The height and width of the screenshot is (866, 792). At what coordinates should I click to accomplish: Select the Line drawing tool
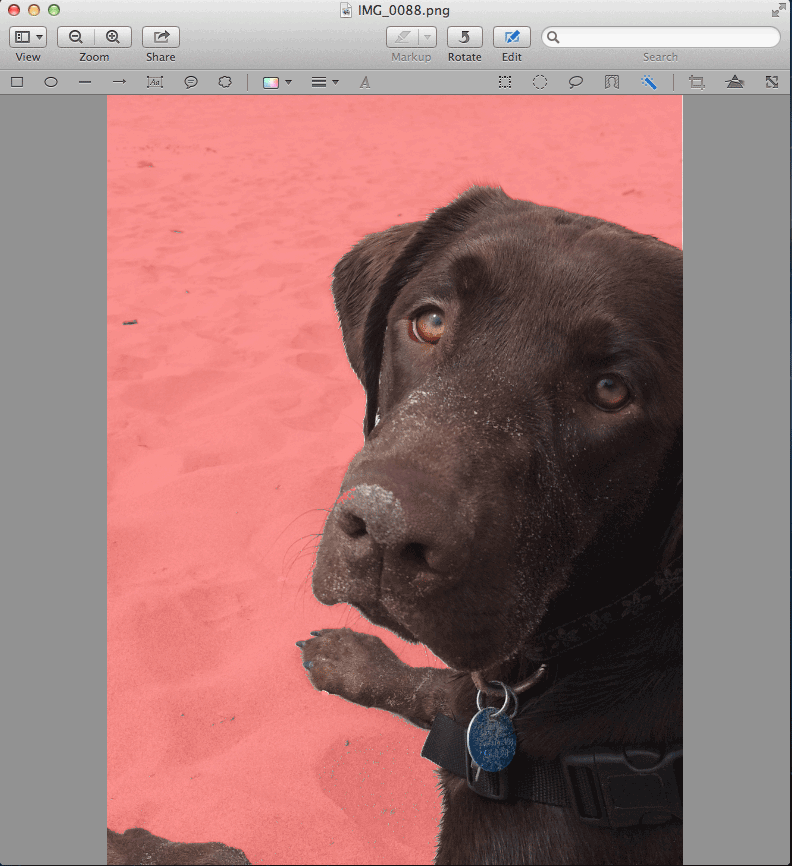pos(85,82)
